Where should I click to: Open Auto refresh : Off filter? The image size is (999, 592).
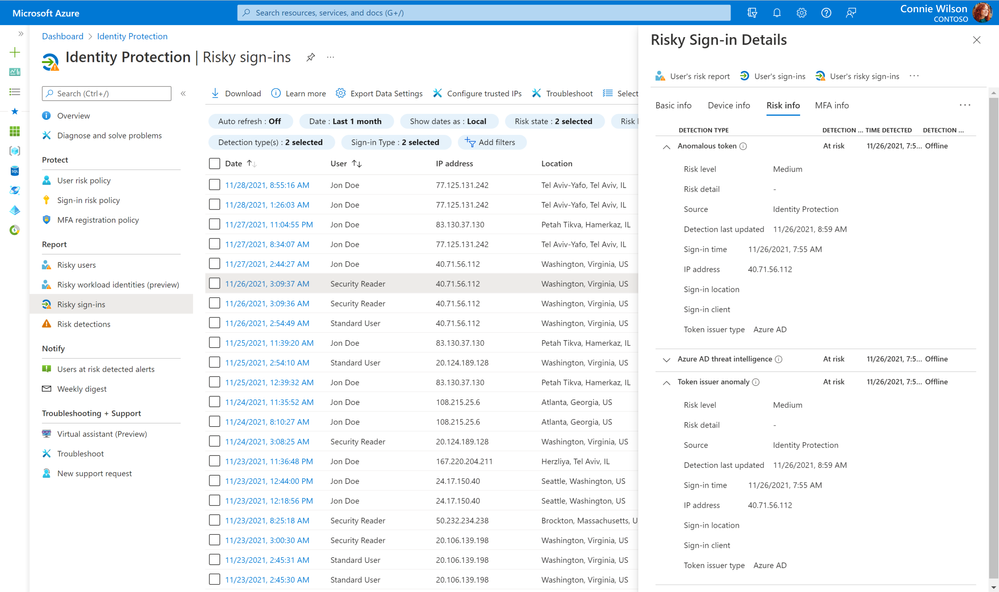click(x=250, y=121)
